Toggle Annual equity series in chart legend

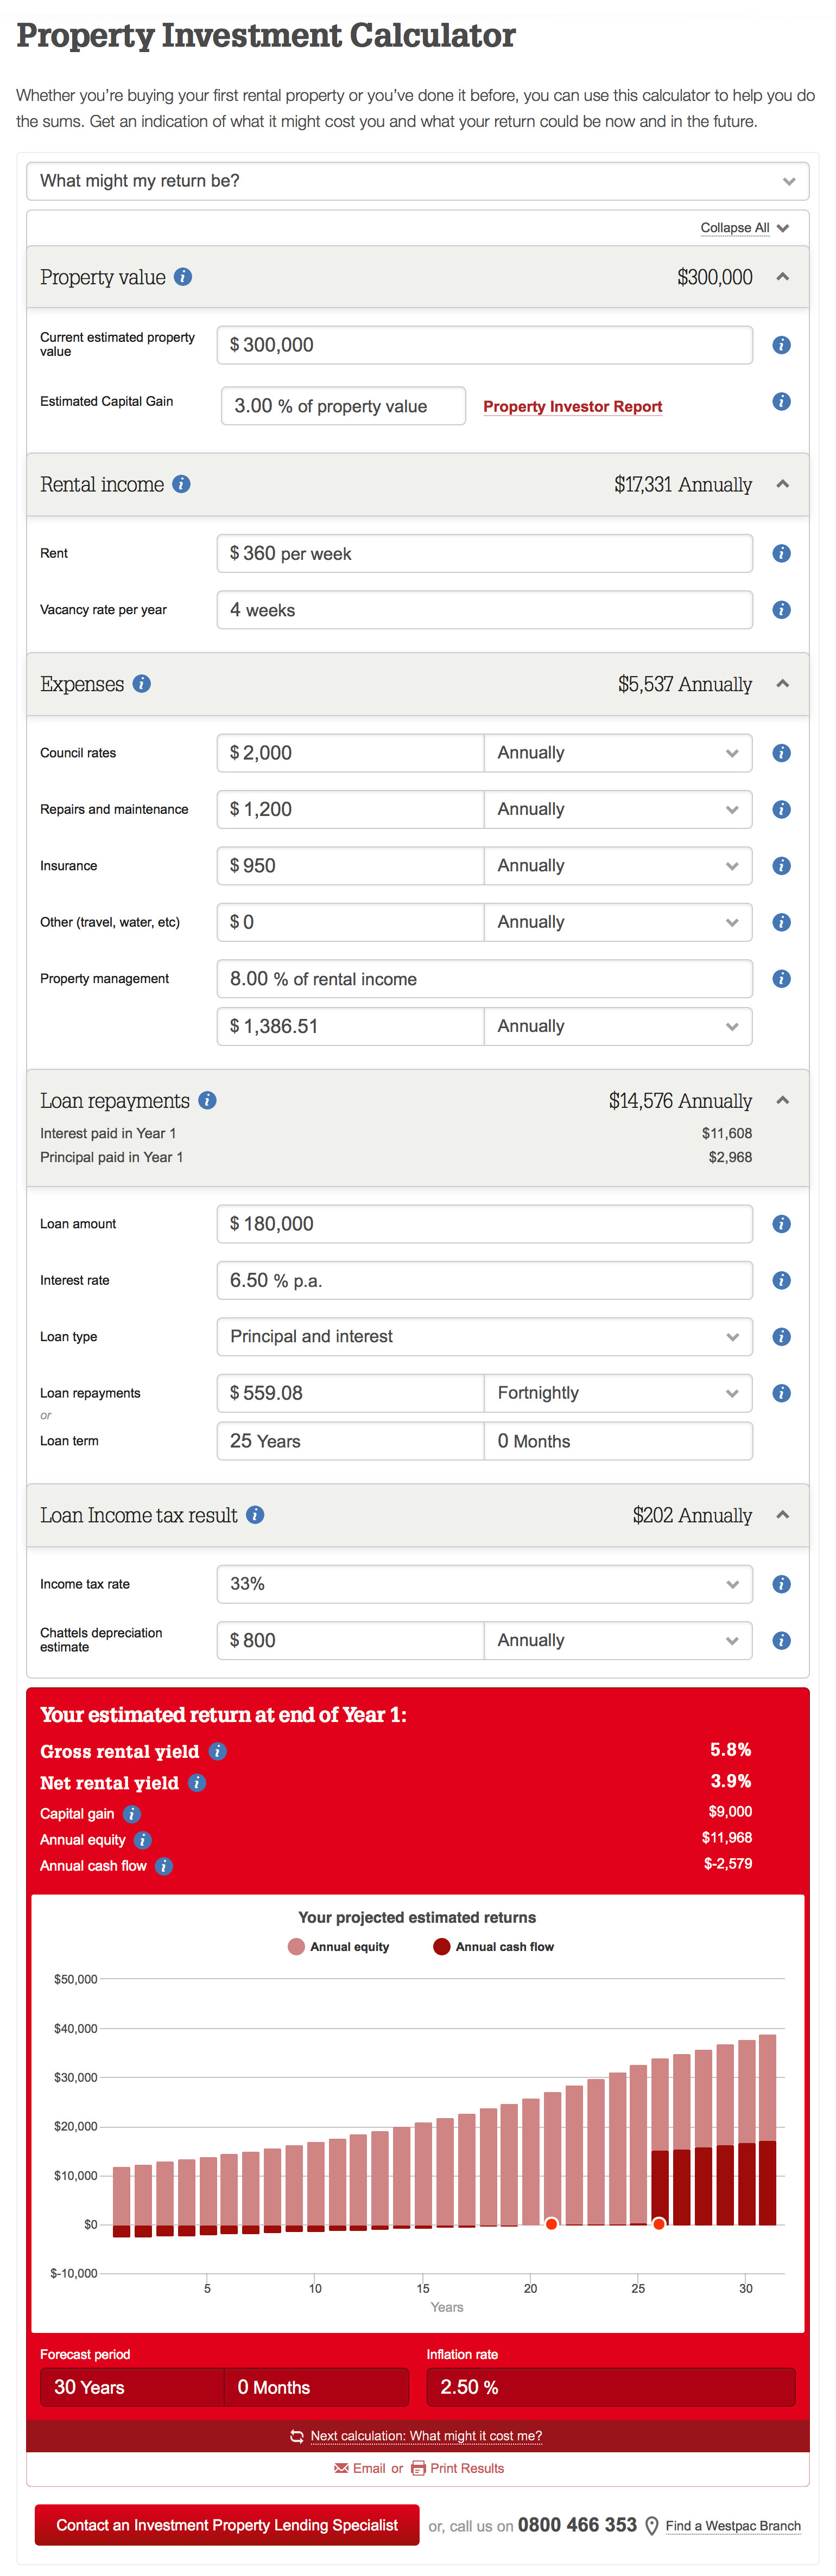tap(338, 1946)
